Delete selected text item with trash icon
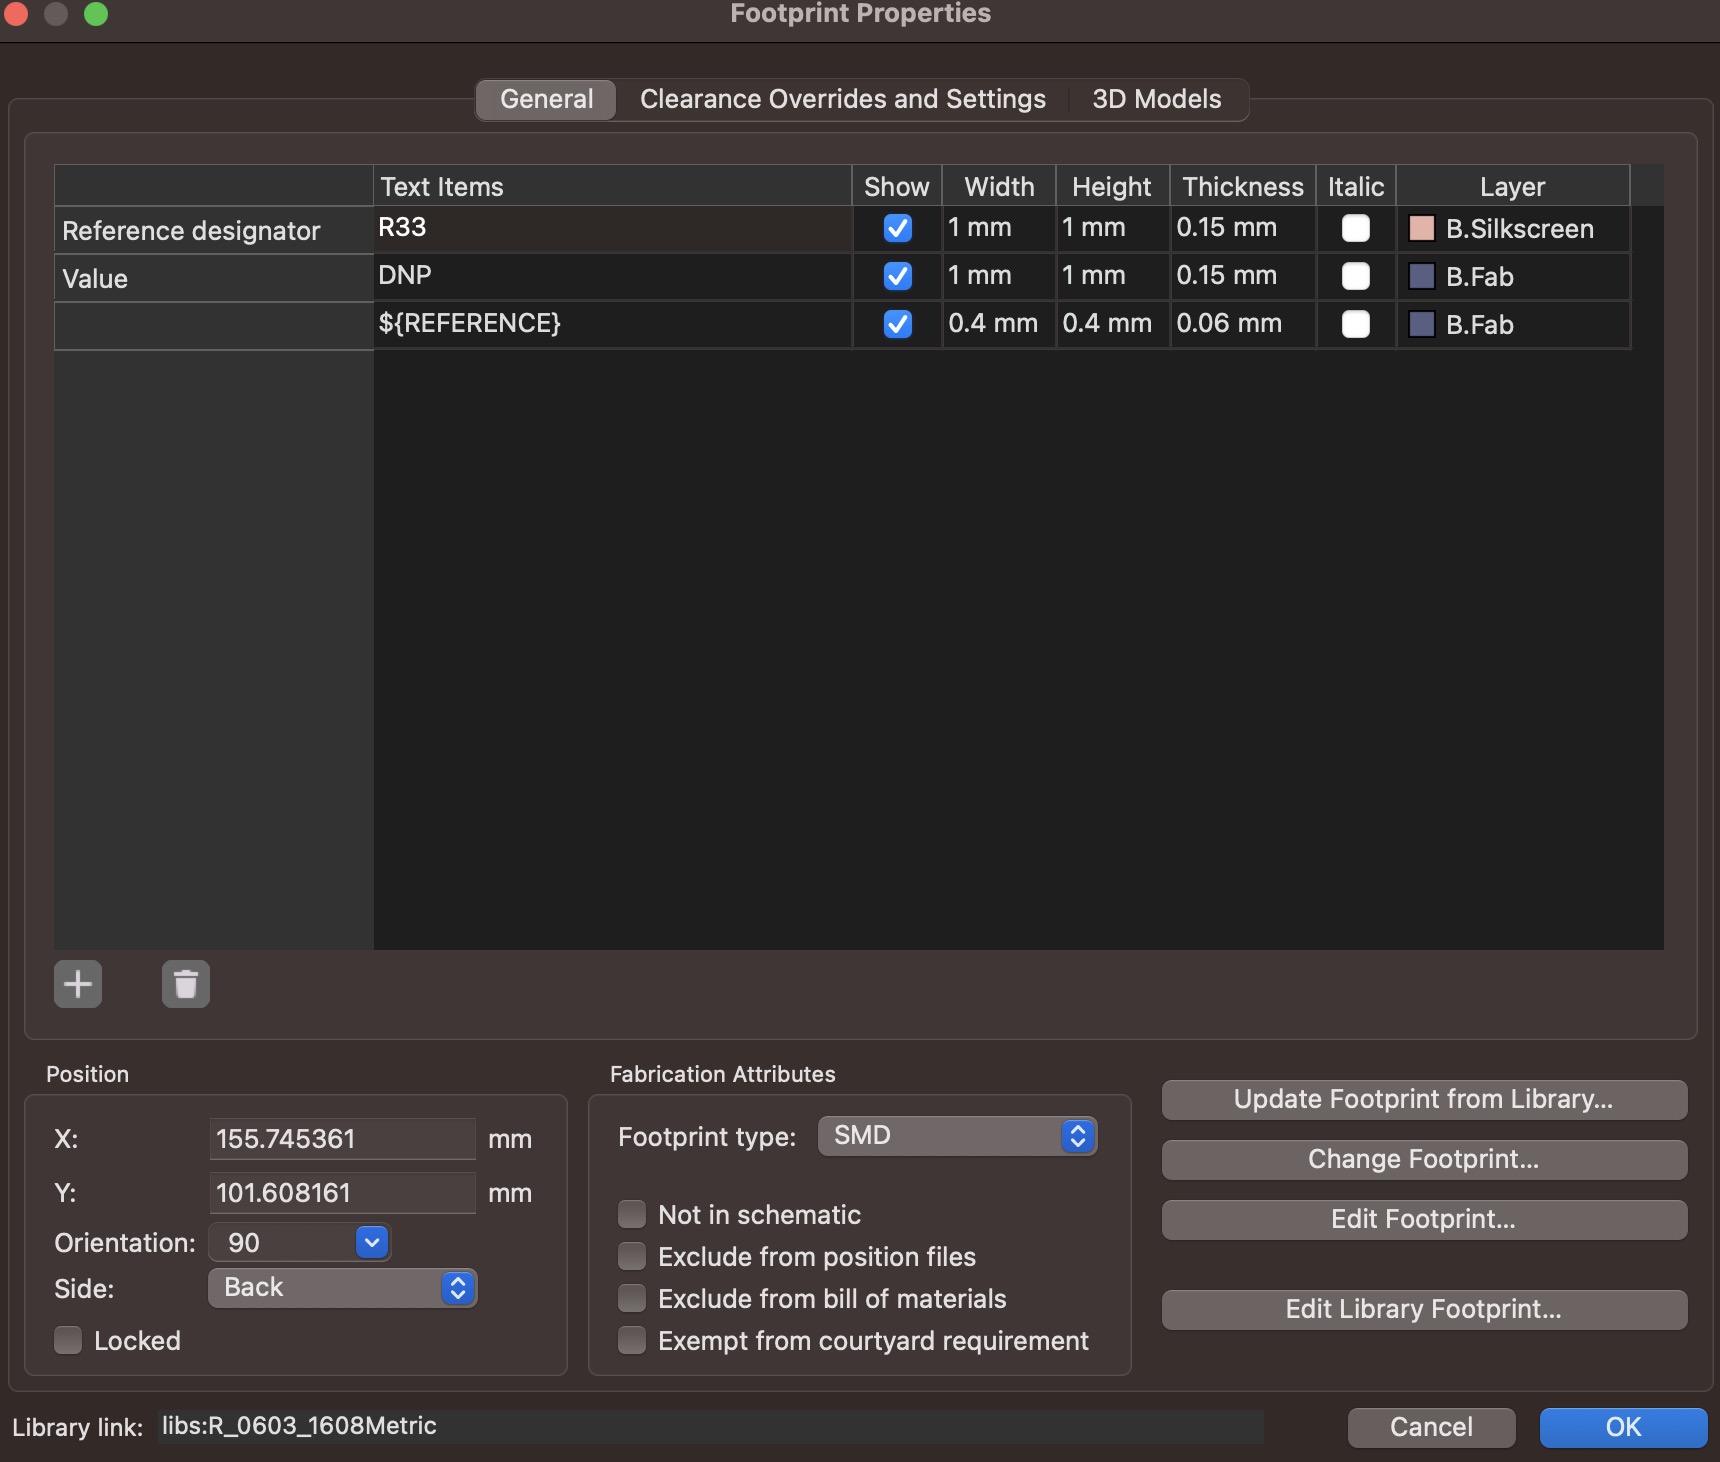 186,984
